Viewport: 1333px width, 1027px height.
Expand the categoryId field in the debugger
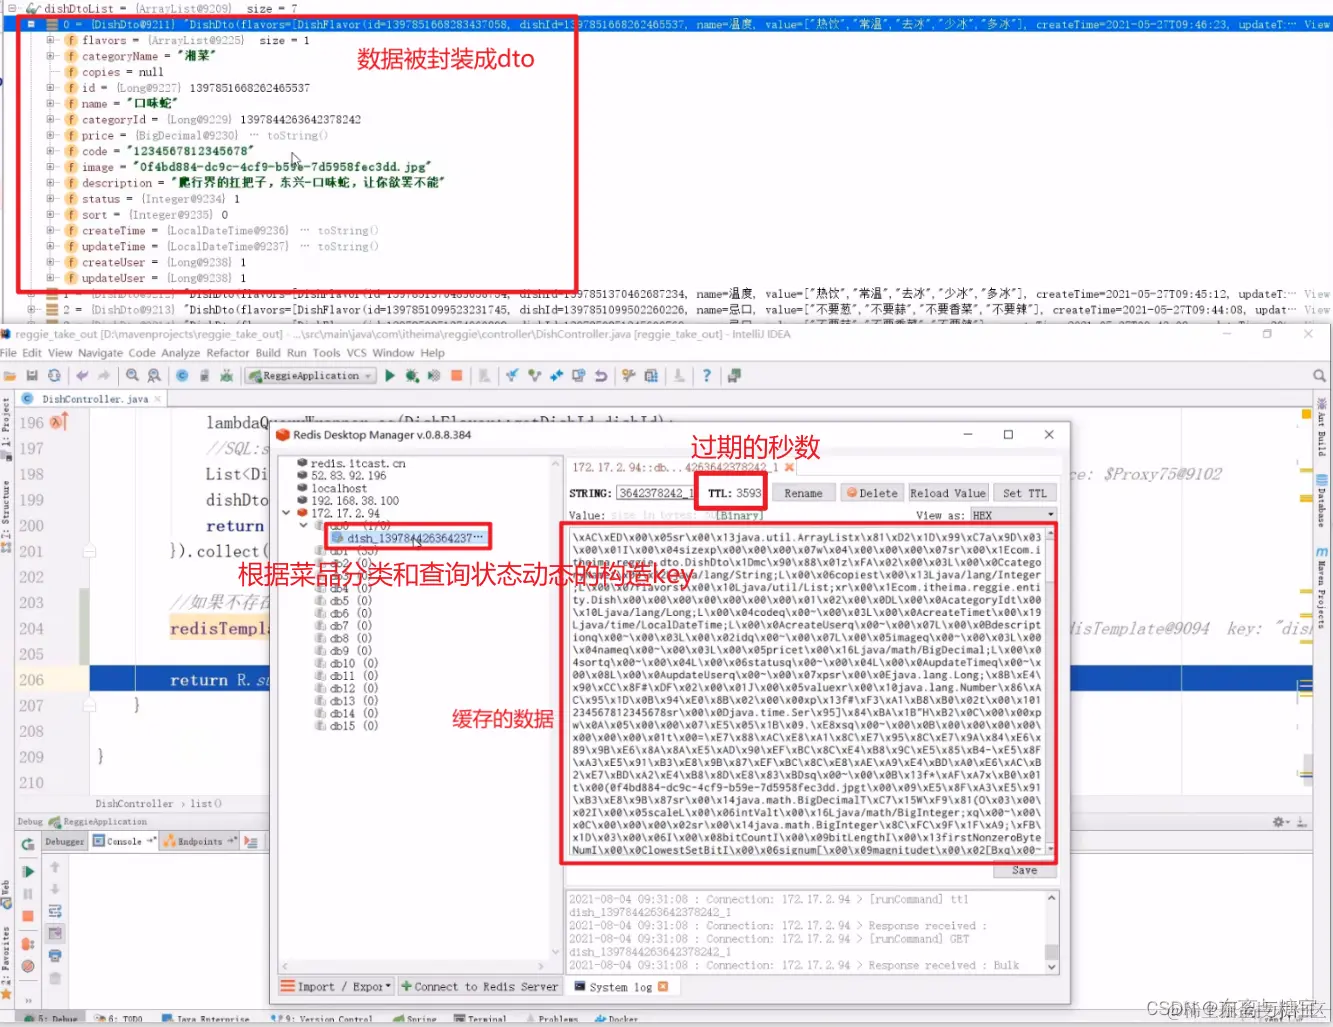pos(50,120)
